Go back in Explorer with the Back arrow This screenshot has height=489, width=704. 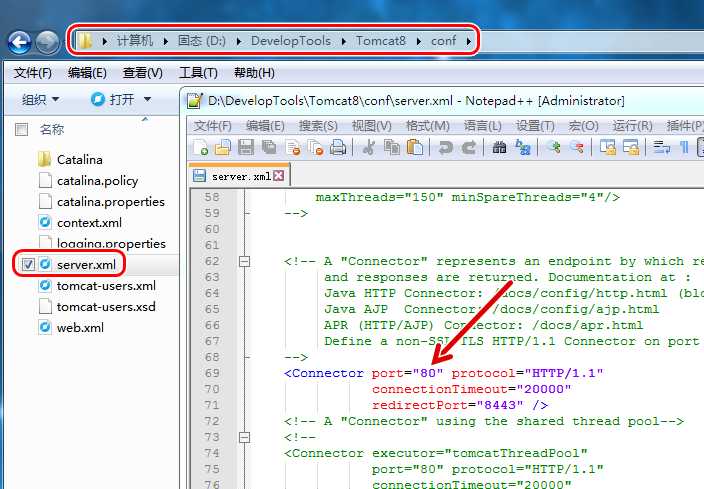point(19,43)
